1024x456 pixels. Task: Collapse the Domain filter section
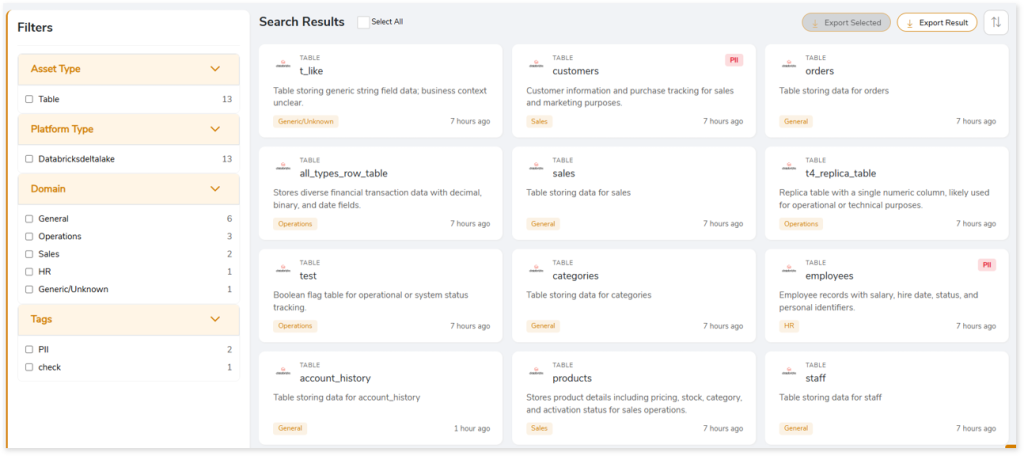pyautogui.click(x=214, y=188)
